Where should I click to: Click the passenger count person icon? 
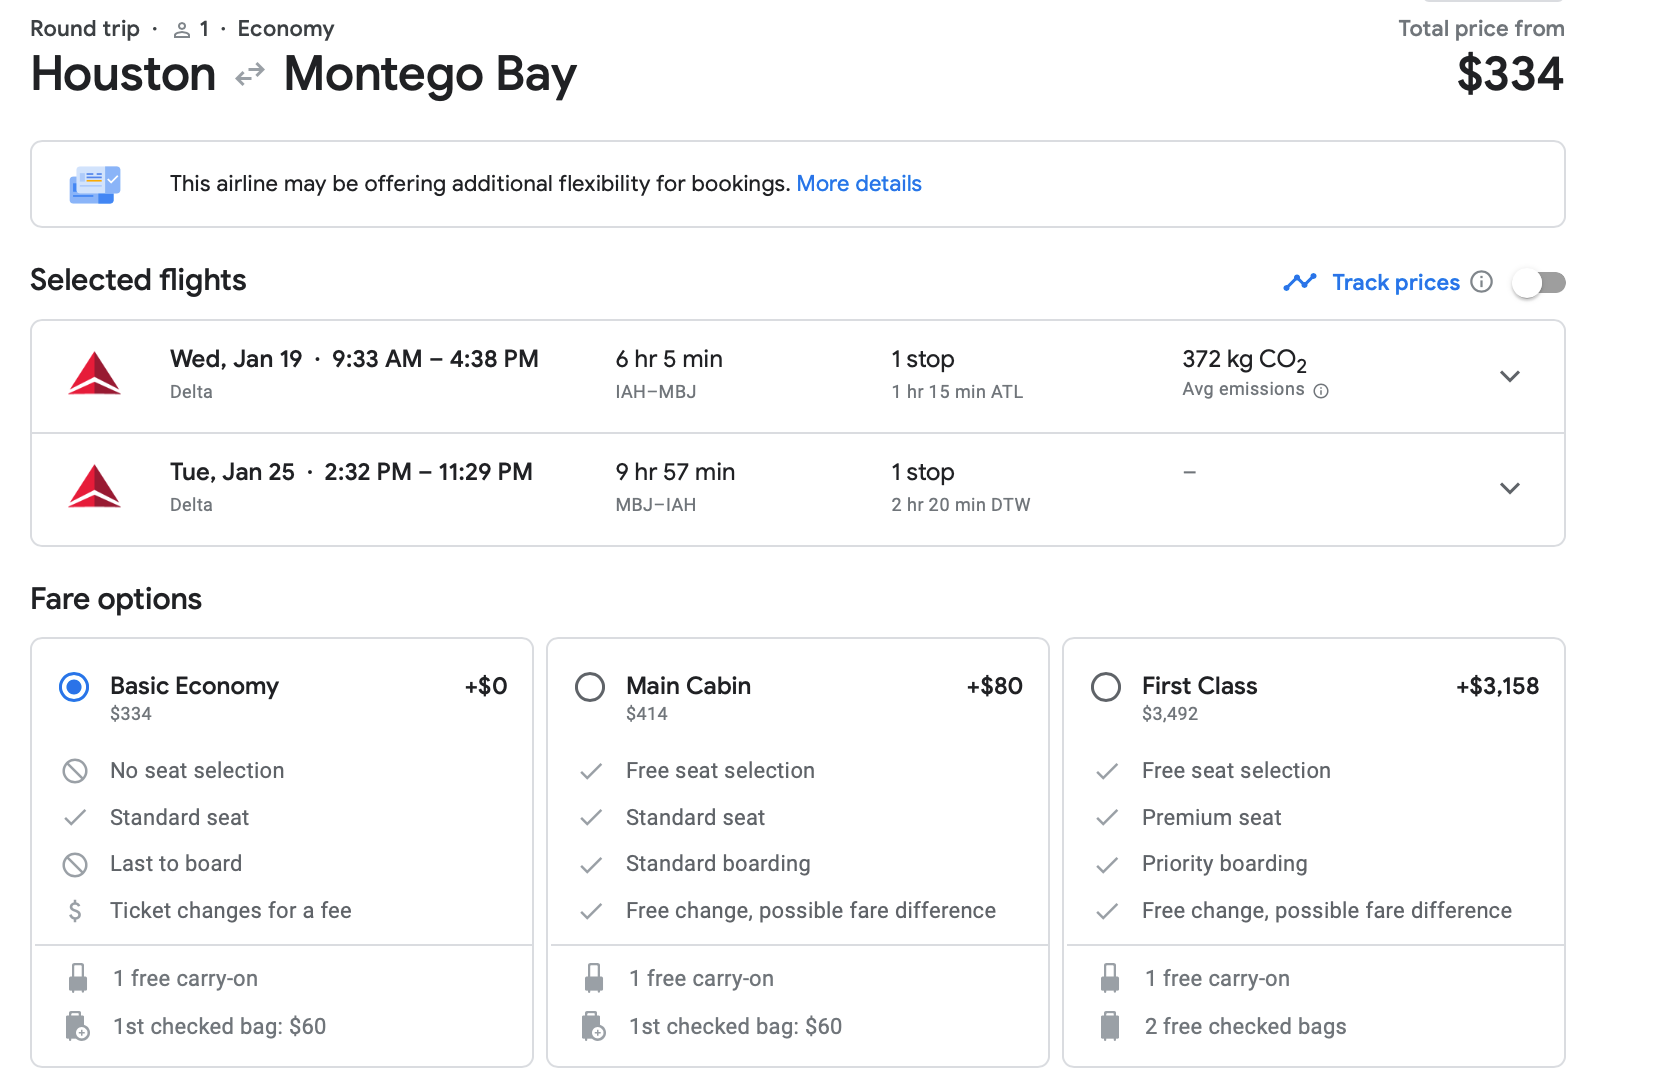point(182,30)
